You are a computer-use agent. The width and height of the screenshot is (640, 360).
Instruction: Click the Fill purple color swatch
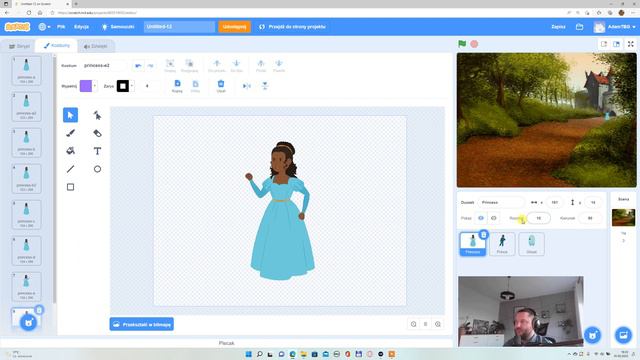click(86, 86)
